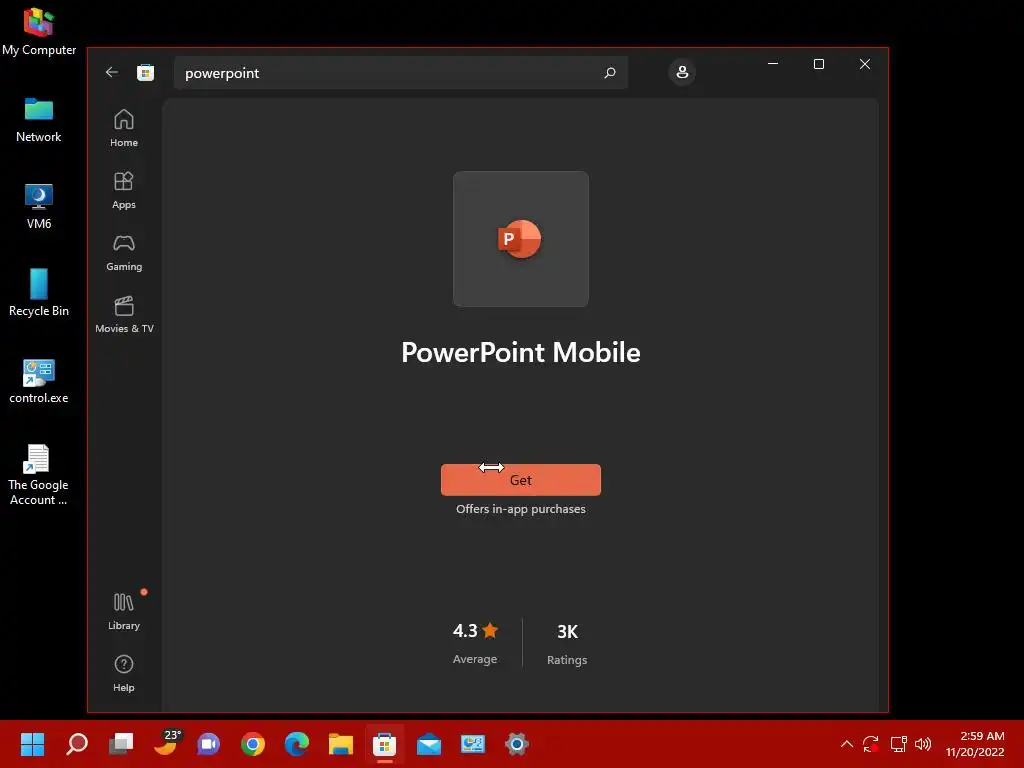Expand hidden system tray icons chevron
The height and width of the screenshot is (768, 1024).
coord(846,744)
